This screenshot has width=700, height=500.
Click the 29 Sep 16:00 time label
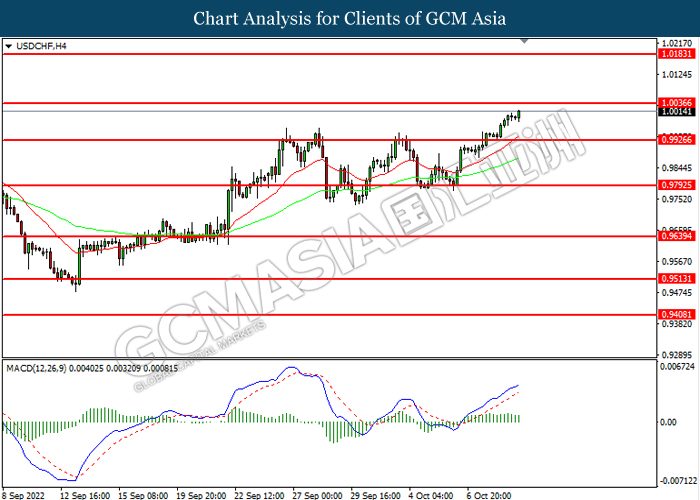[375, 495]
